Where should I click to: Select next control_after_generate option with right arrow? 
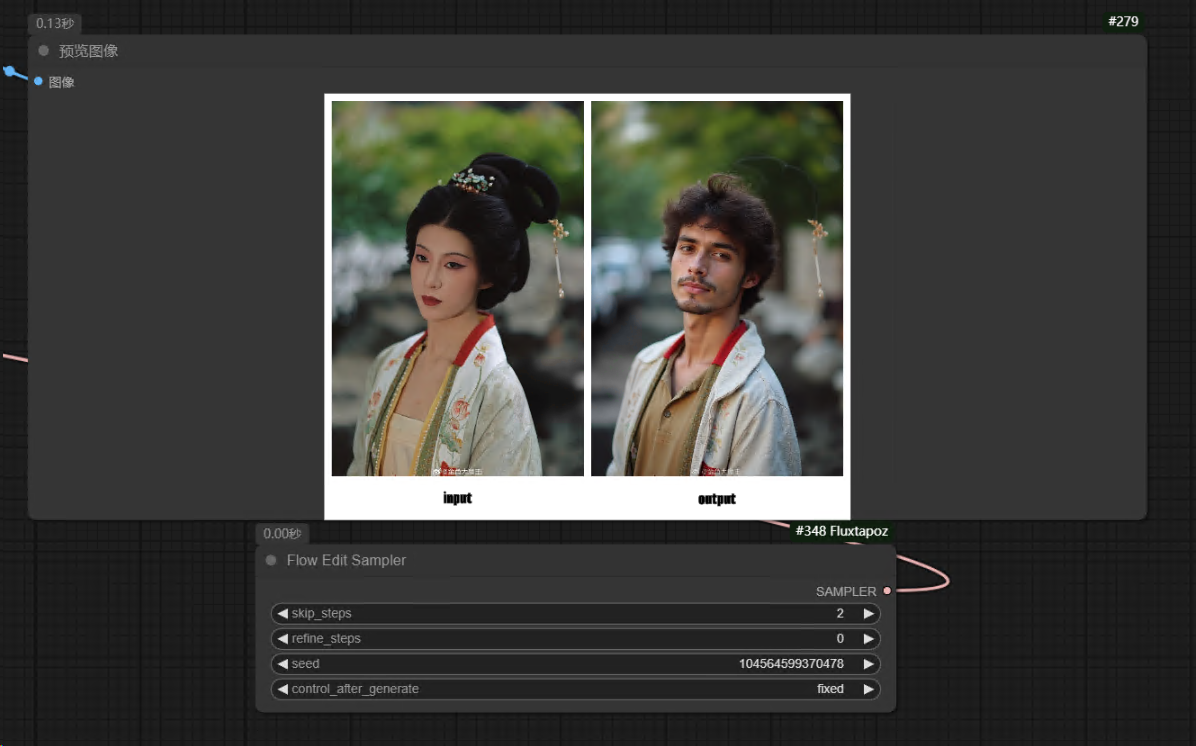868,689
